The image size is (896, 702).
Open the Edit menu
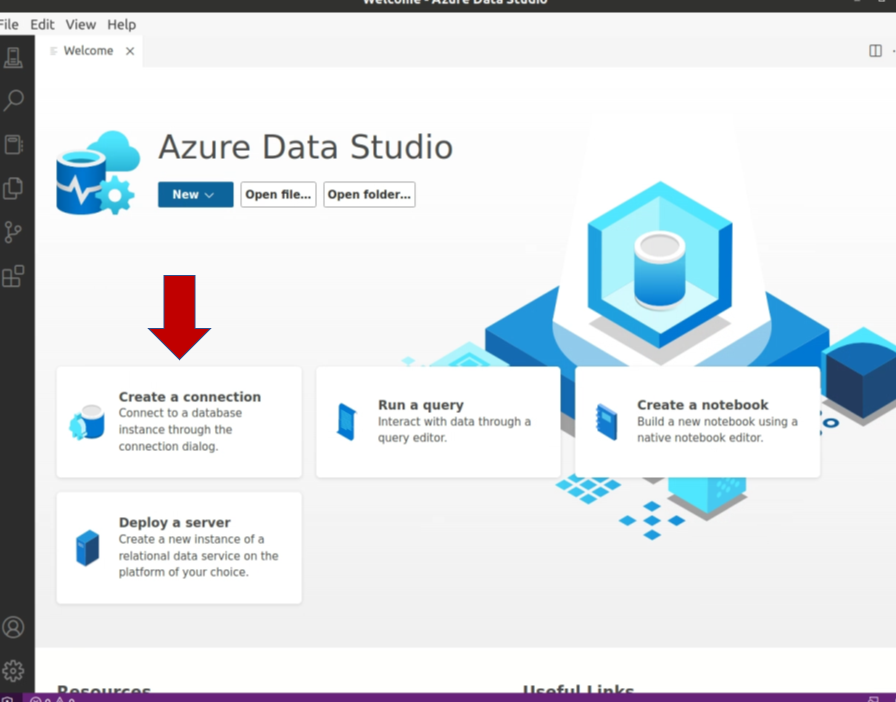(42, 25)
